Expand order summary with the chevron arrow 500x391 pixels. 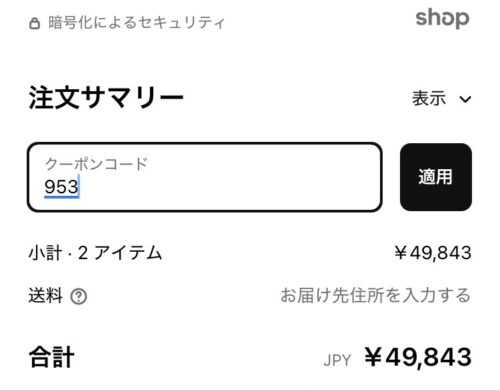tap(465, 99)
